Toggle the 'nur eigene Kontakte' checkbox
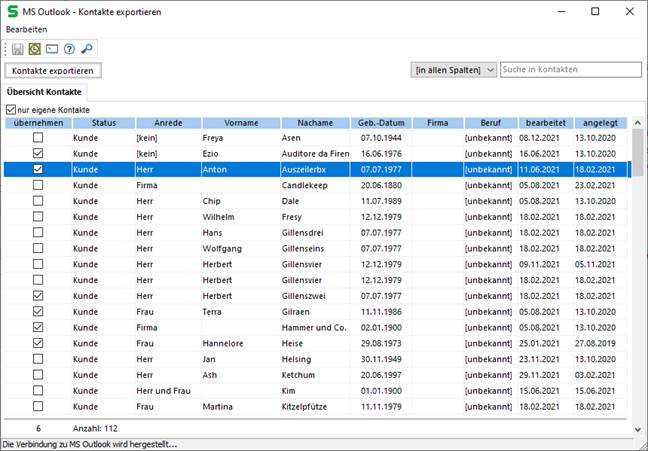 [x=11, y=109]
